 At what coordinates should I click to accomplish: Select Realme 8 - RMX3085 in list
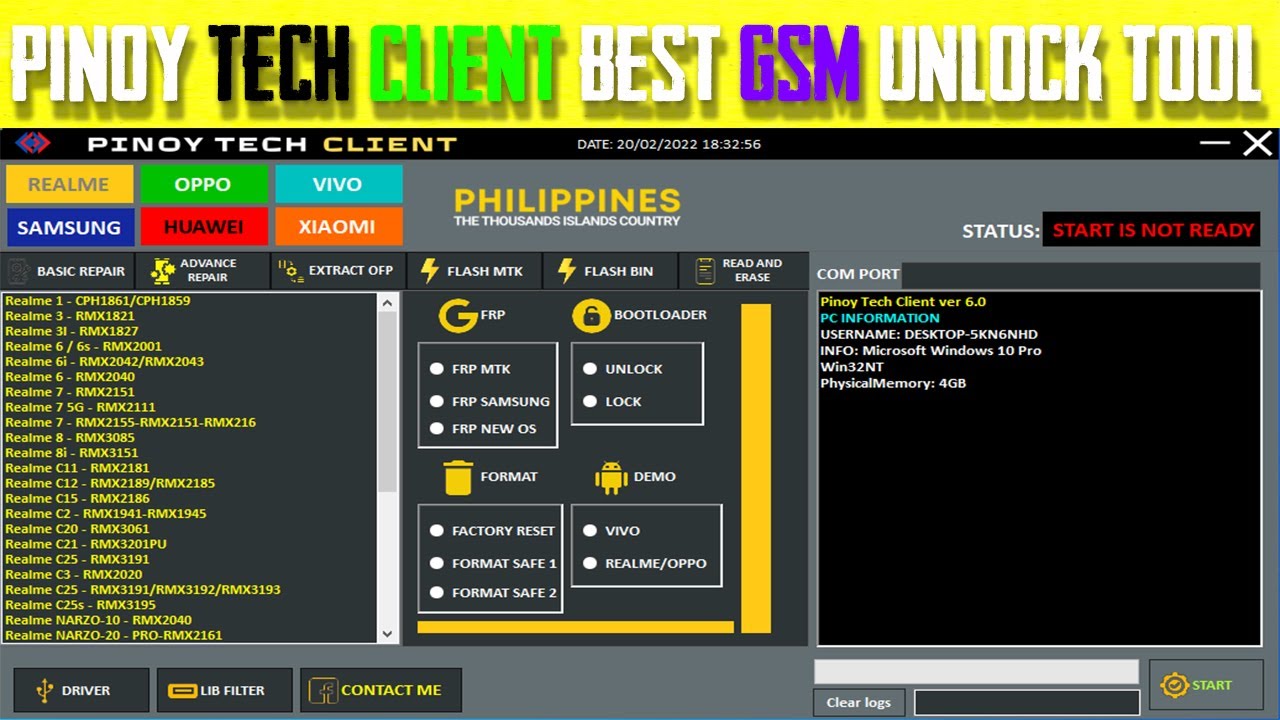69,437
